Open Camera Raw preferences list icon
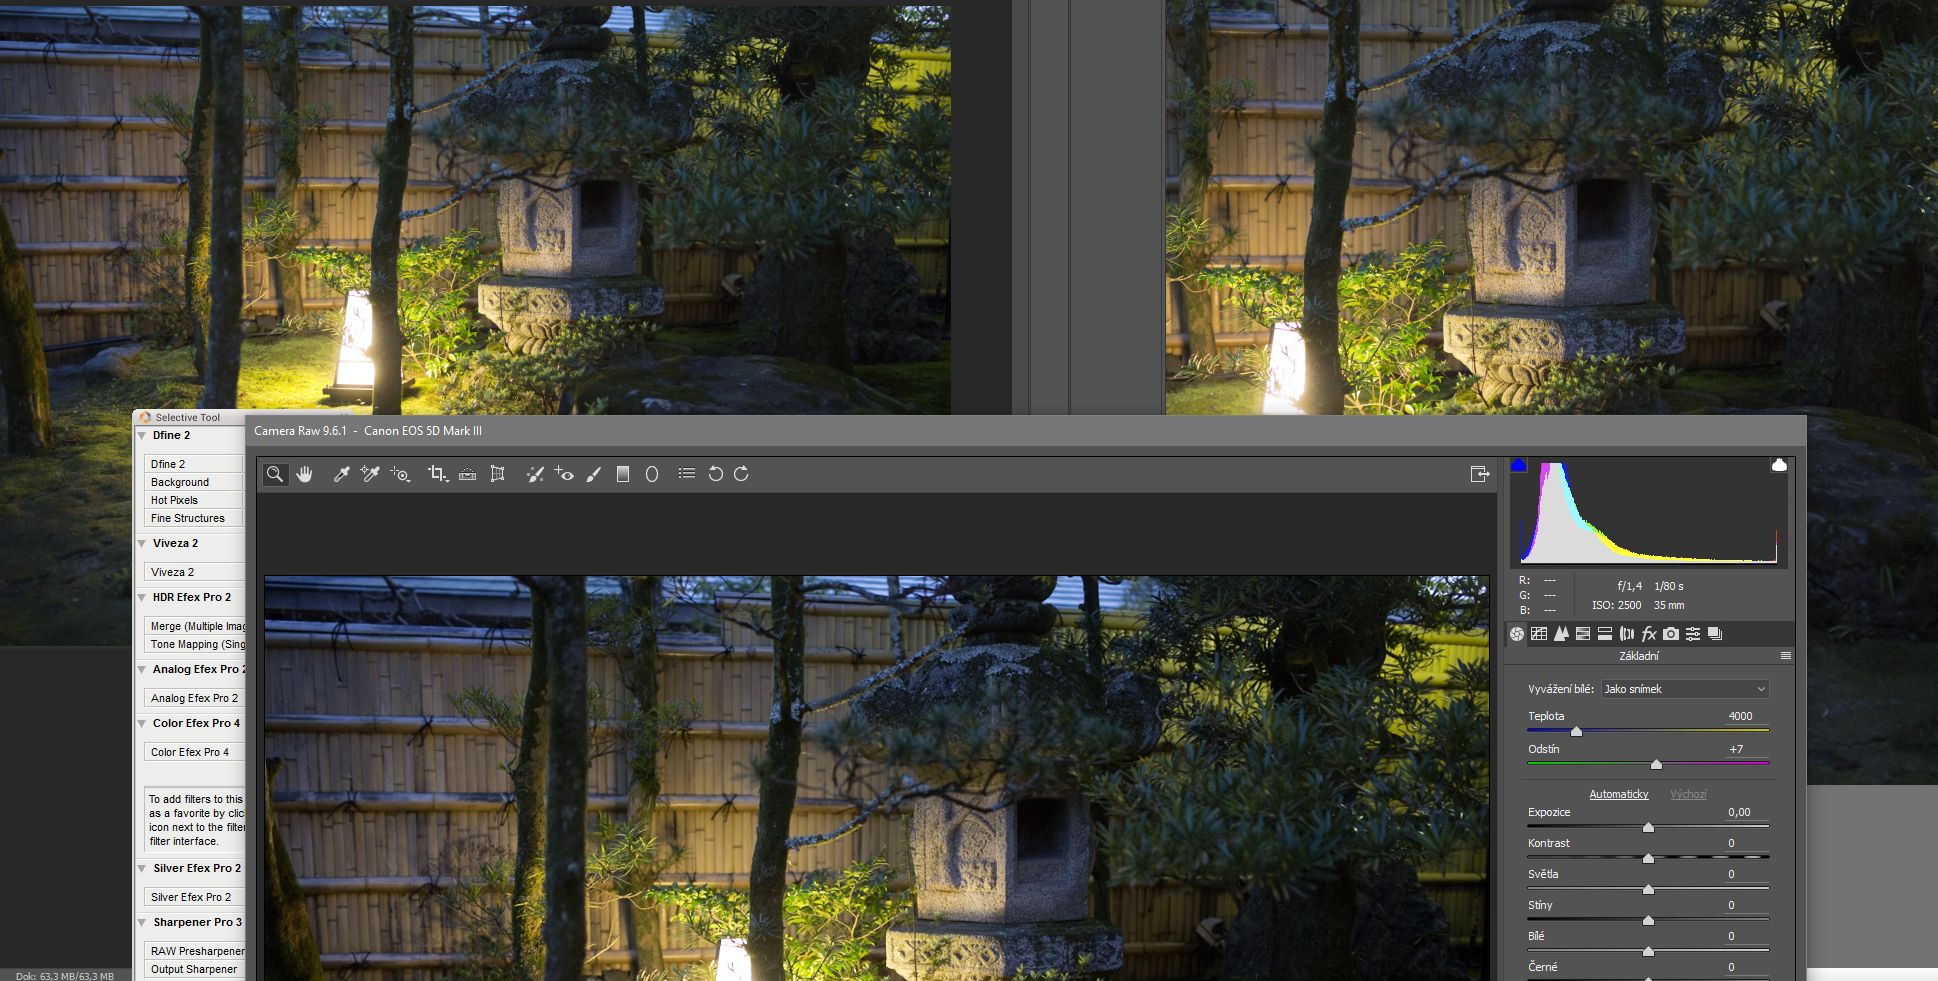Screen dimensions: 1938x981 (686, 474)
